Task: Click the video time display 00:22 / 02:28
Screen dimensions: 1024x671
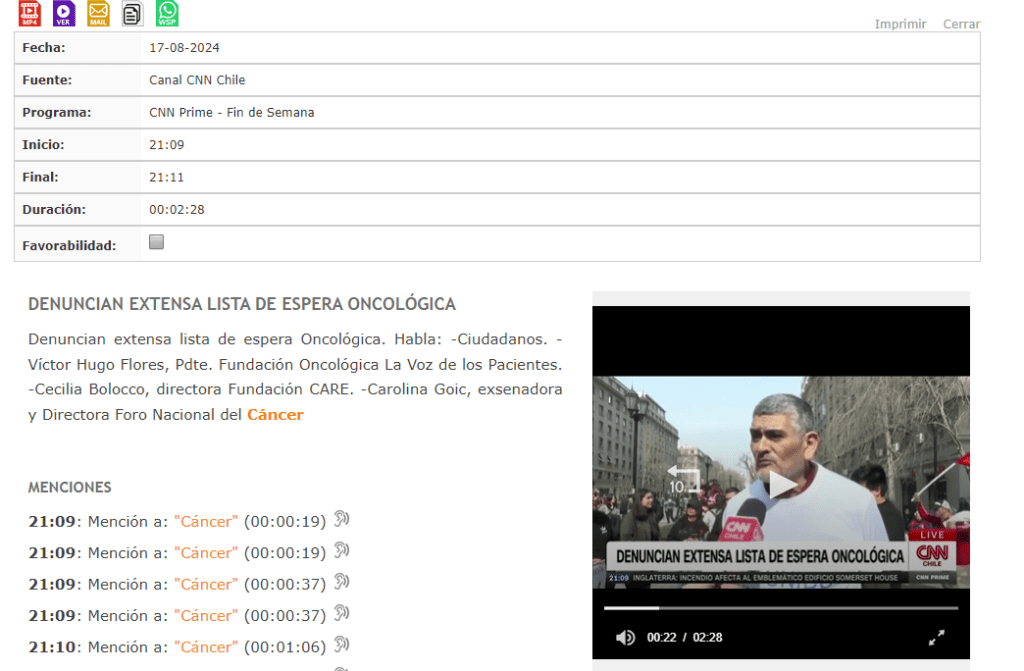Action: [x=684, y=638]
